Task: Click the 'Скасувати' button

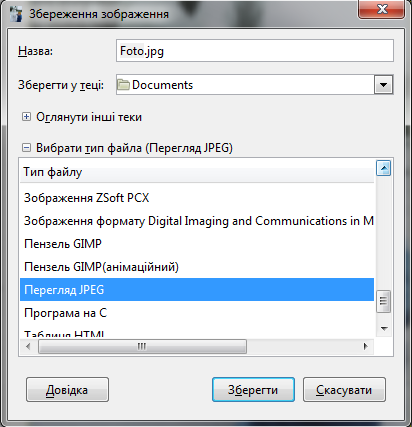Action: click(344, 390)
